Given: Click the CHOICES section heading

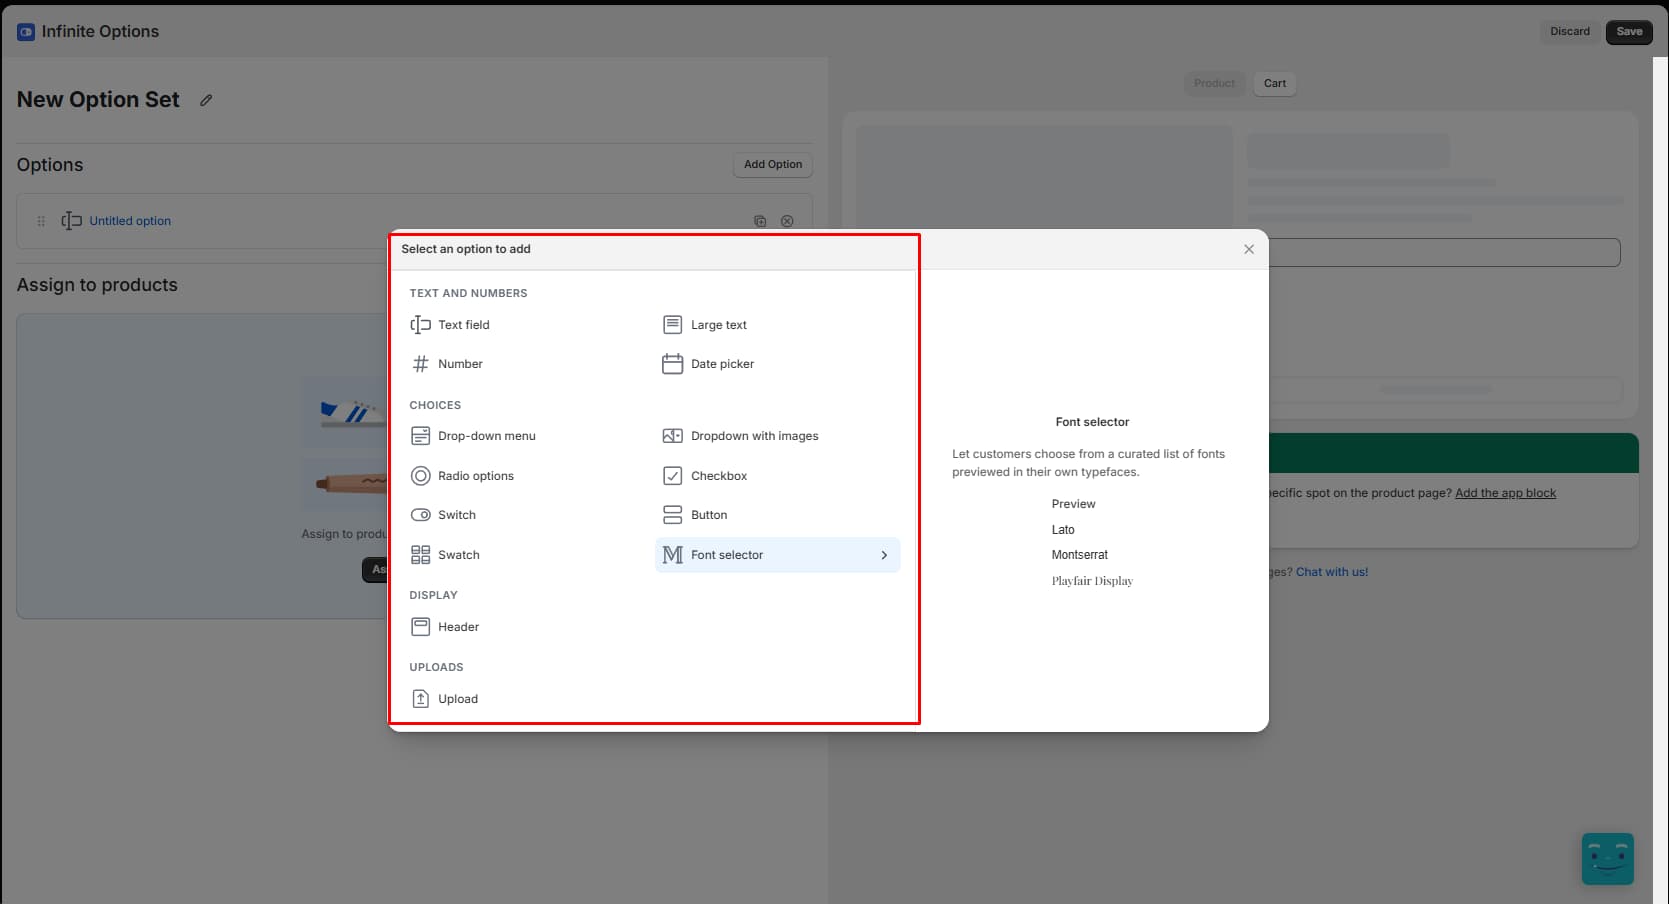Looking at the screenshot, I should [435, 405].
